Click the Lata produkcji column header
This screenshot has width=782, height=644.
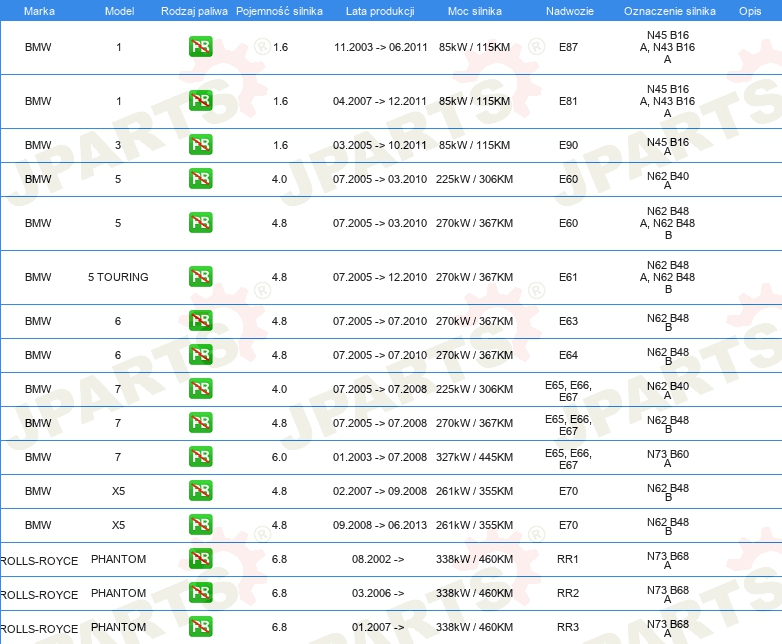(x=379, y=10)
